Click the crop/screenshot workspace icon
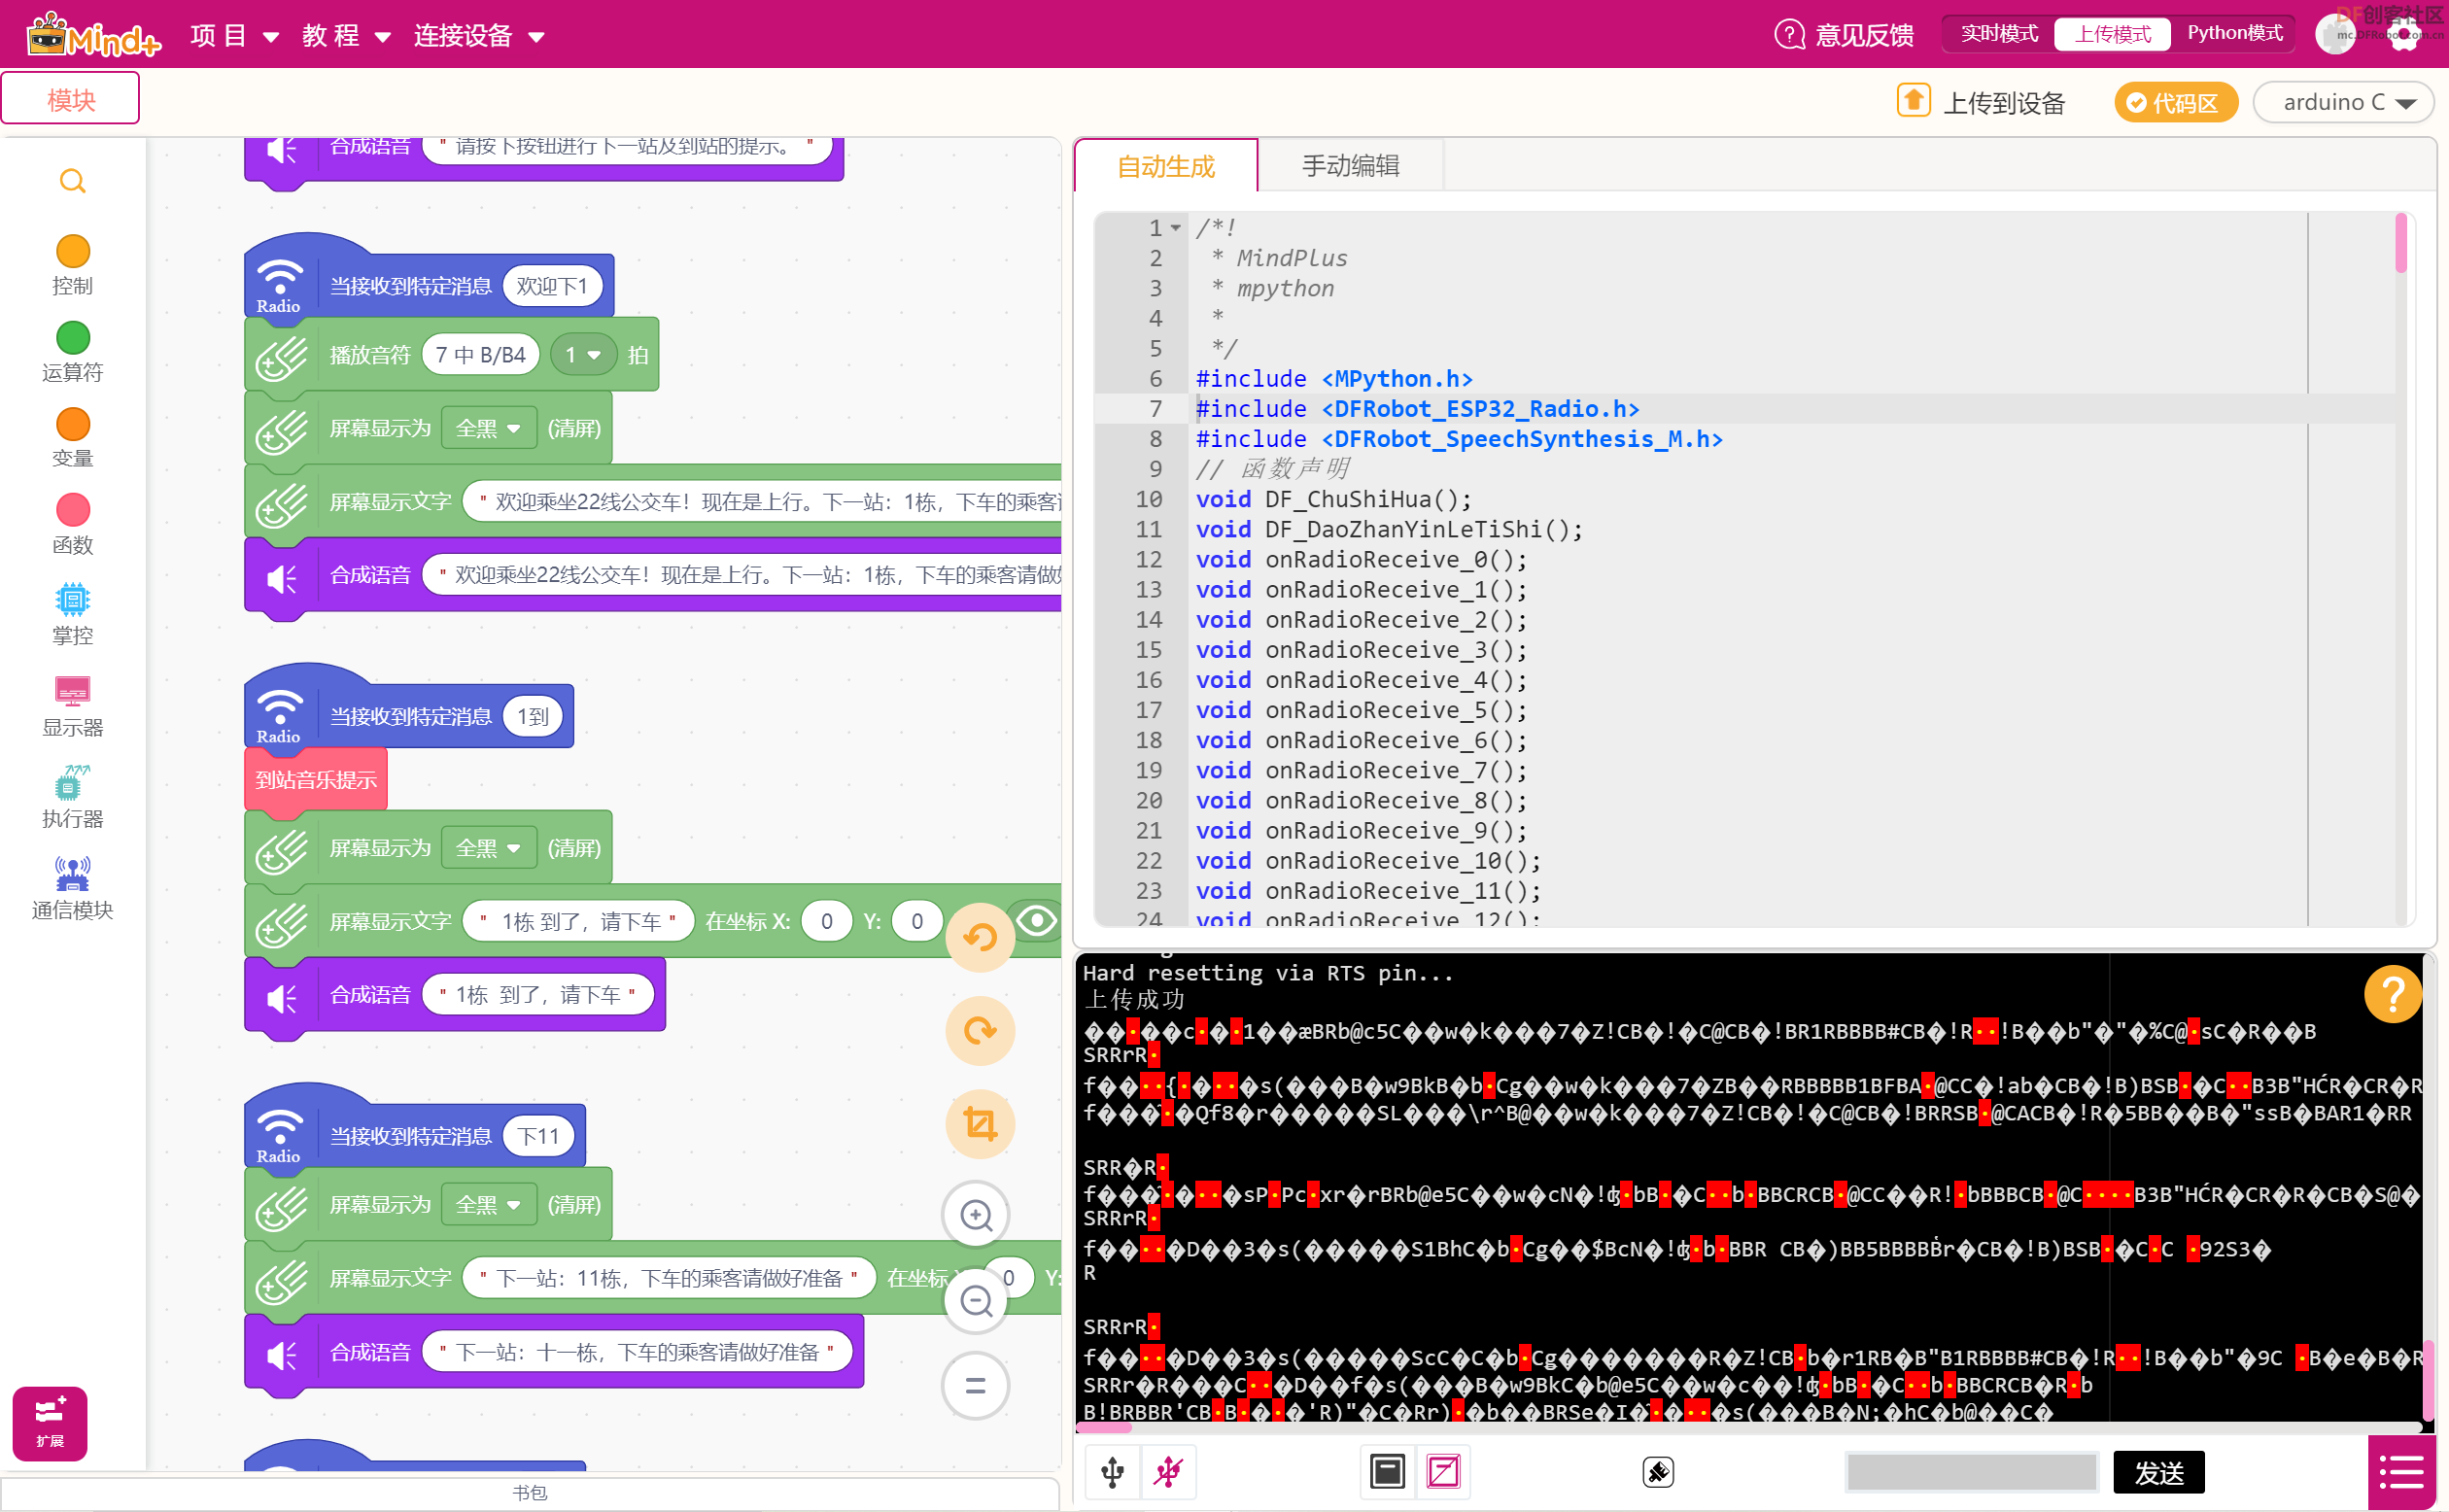 tap(979, 1123)
